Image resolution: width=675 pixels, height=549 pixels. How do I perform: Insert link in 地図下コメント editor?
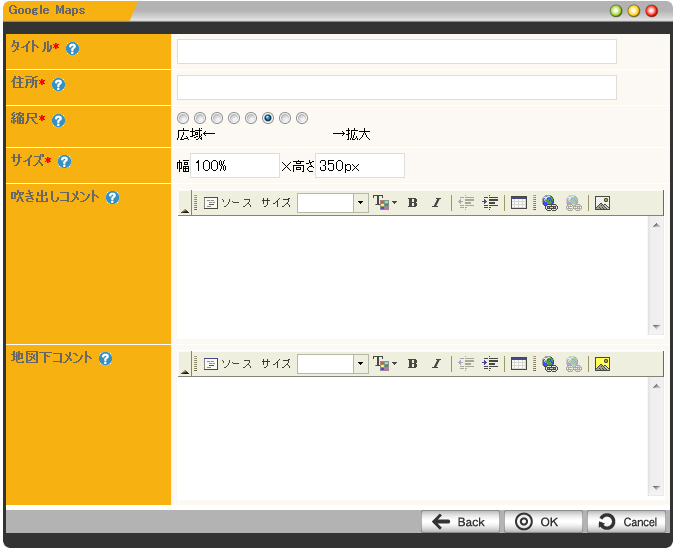coord(550,364)
